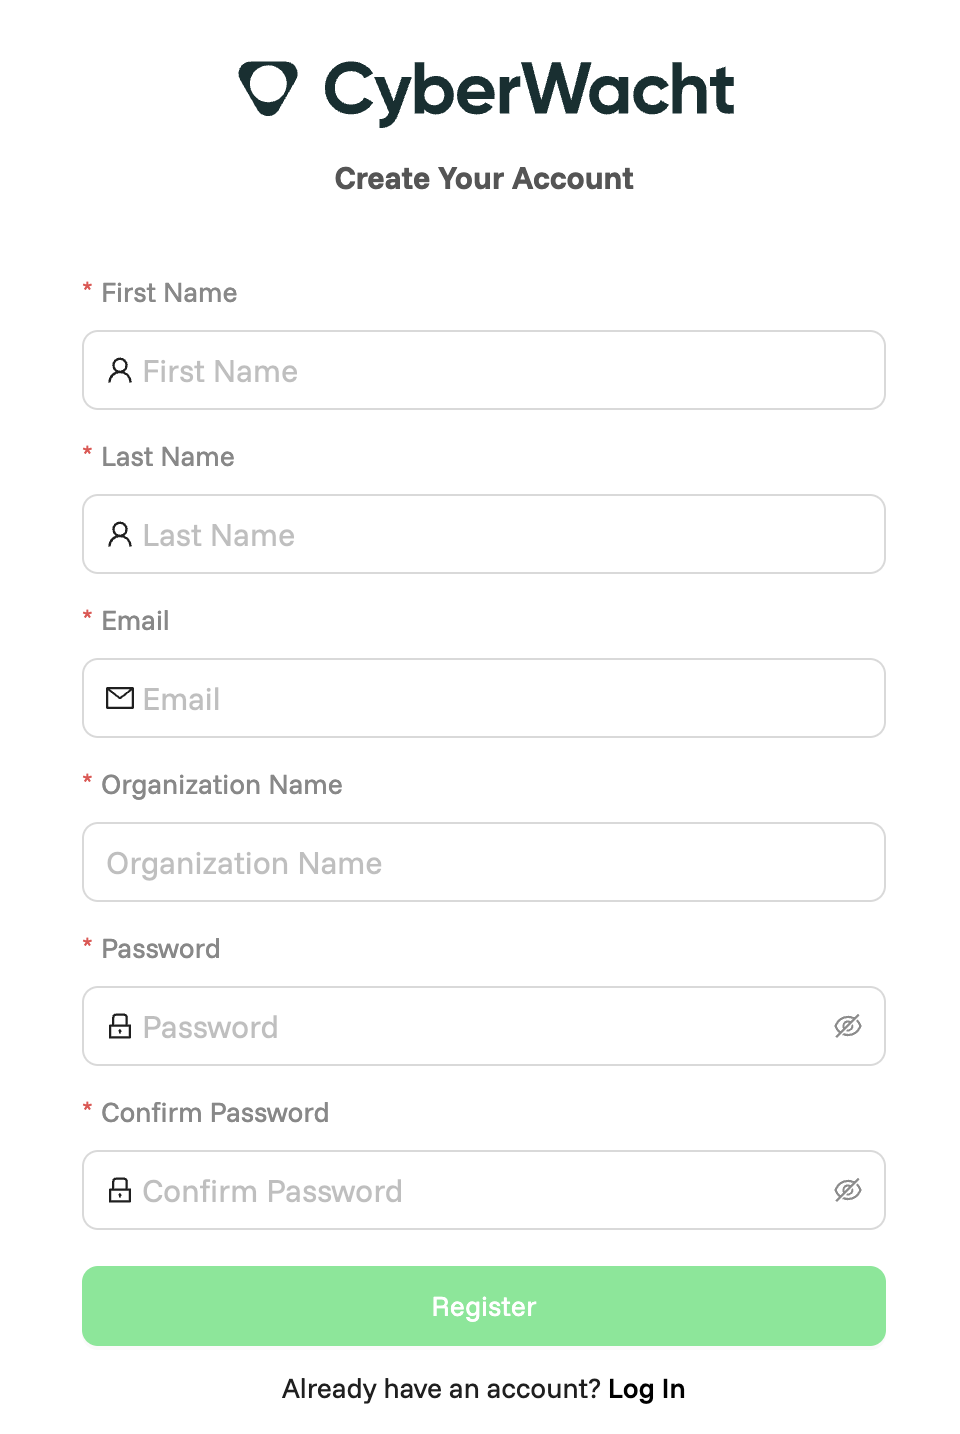Click the person icon in First Name field
Image resolution: width=960 pixels, height=1434 pixels.
pyautogui.click(x=120, y=370)
